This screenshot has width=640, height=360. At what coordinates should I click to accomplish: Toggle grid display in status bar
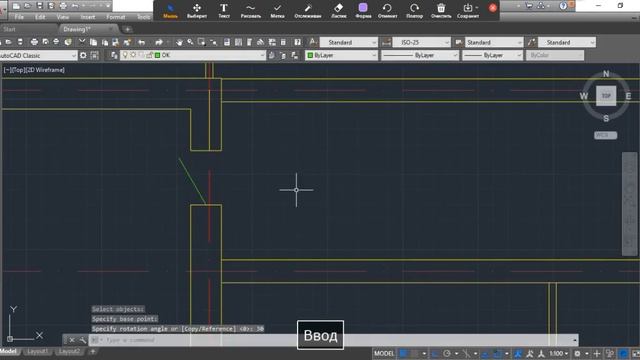pos(403,353)
